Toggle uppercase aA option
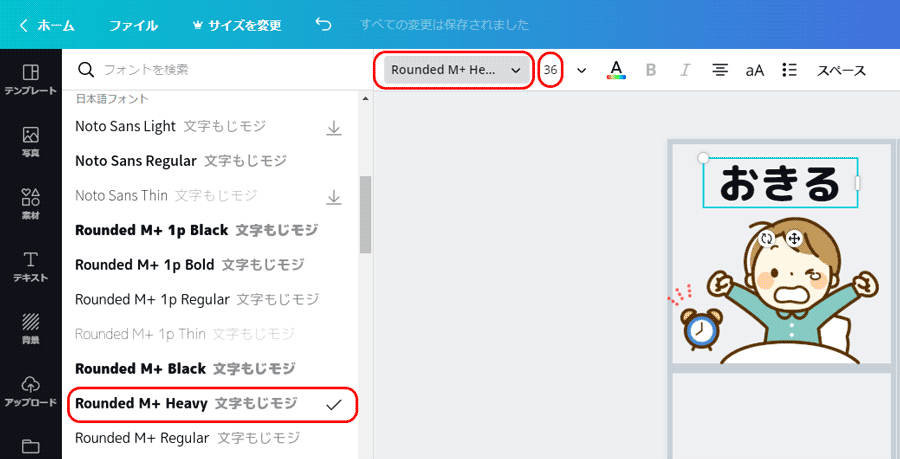 pyautogui.click(x=755, y=70)
